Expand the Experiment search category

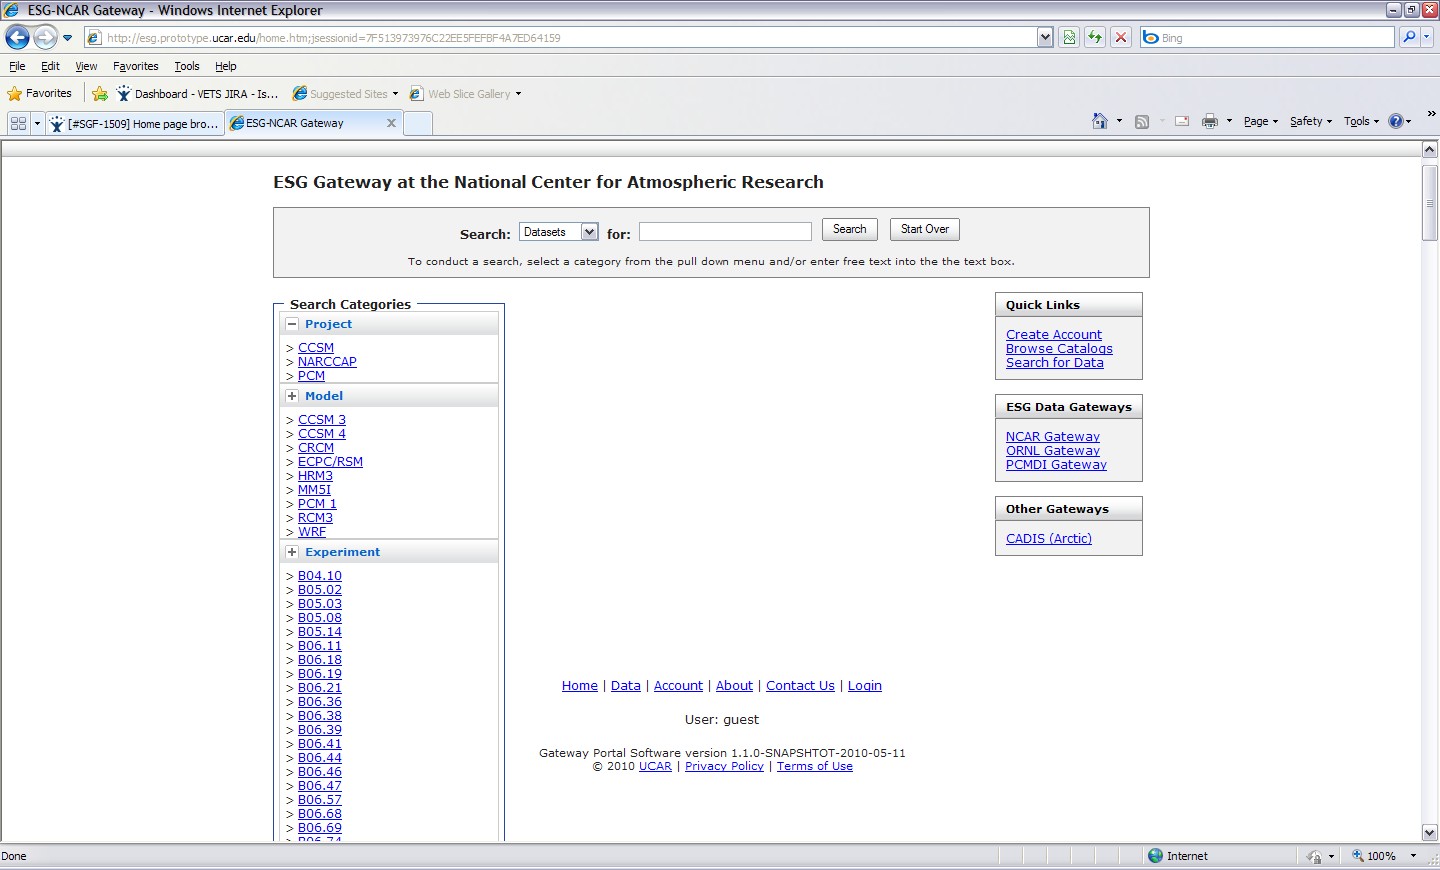(x=292, y=552)
